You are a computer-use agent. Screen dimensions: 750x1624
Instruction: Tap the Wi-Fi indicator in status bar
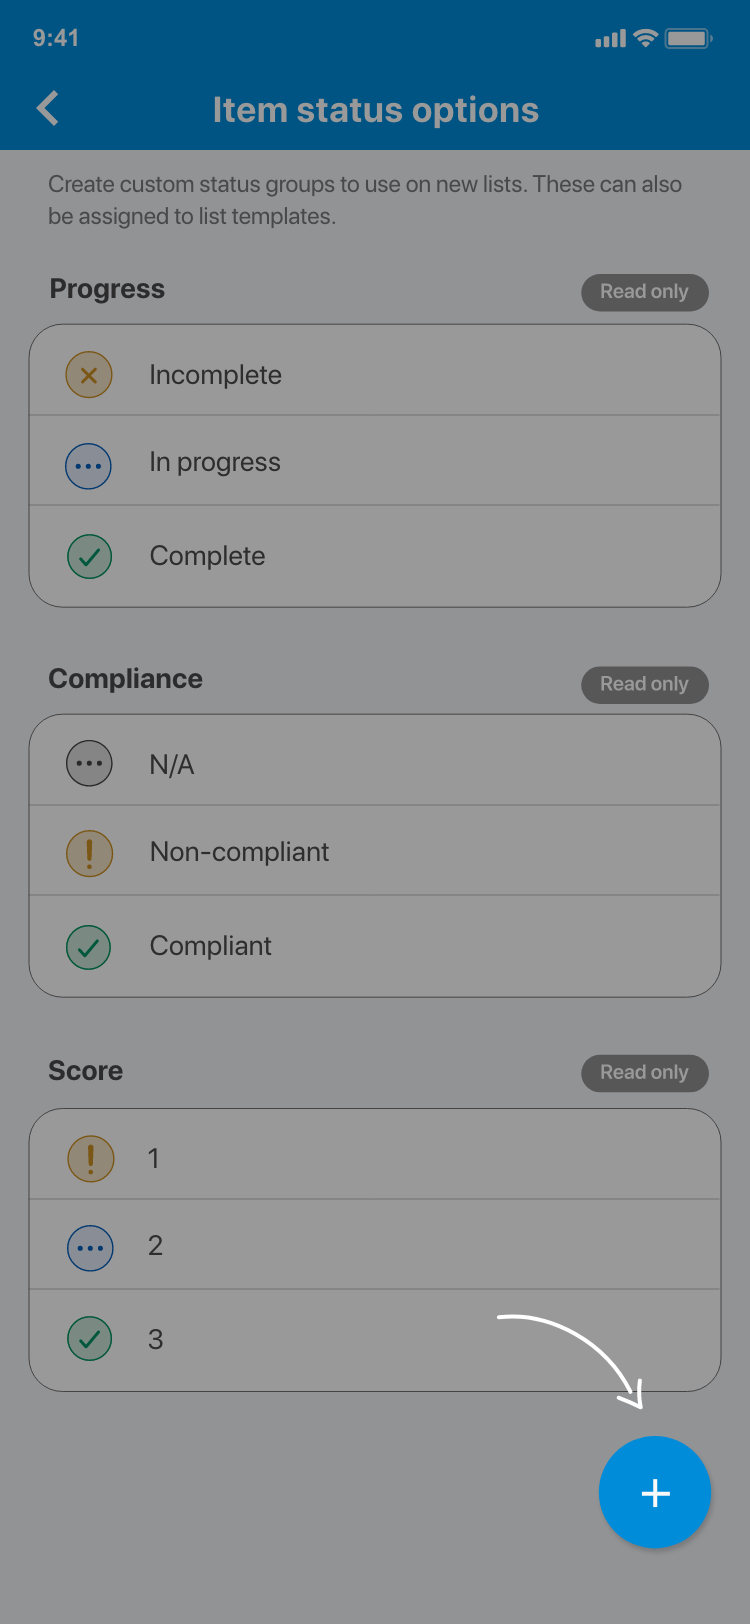646,38
